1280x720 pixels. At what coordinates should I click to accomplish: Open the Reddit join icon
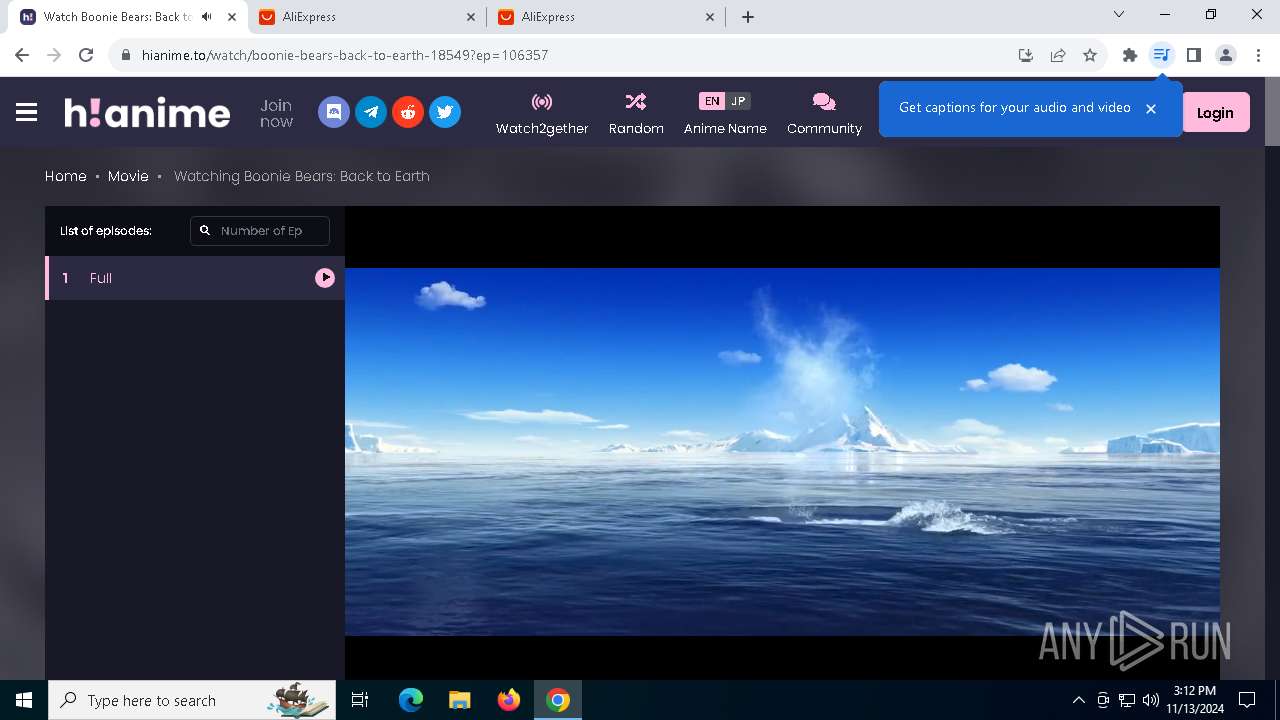pyautogui.click(x=408, y=112)
